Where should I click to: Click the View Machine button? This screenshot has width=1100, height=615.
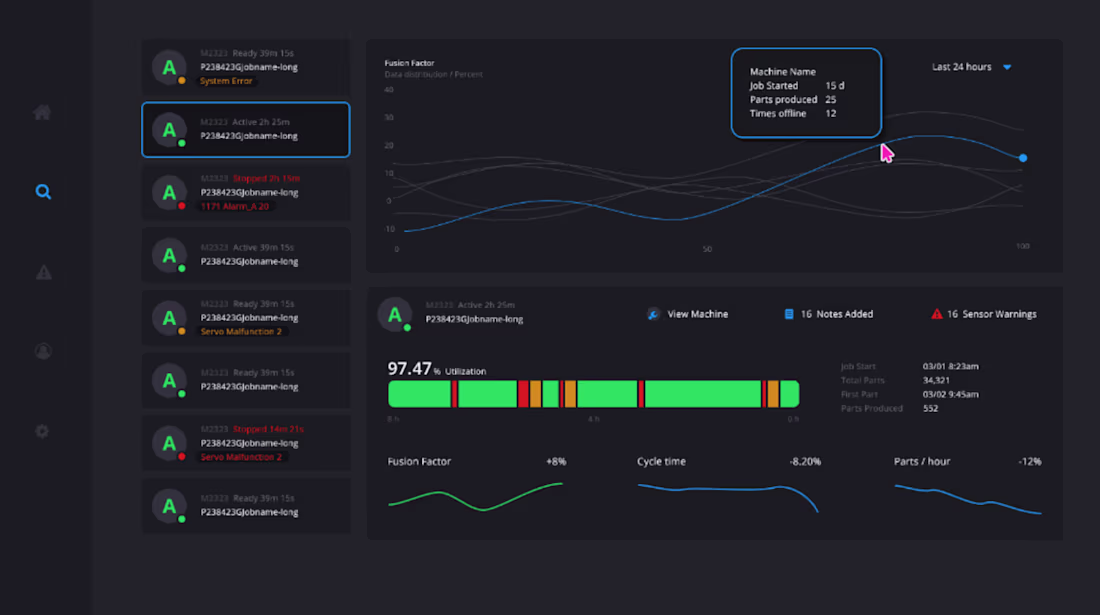(686, 313)
